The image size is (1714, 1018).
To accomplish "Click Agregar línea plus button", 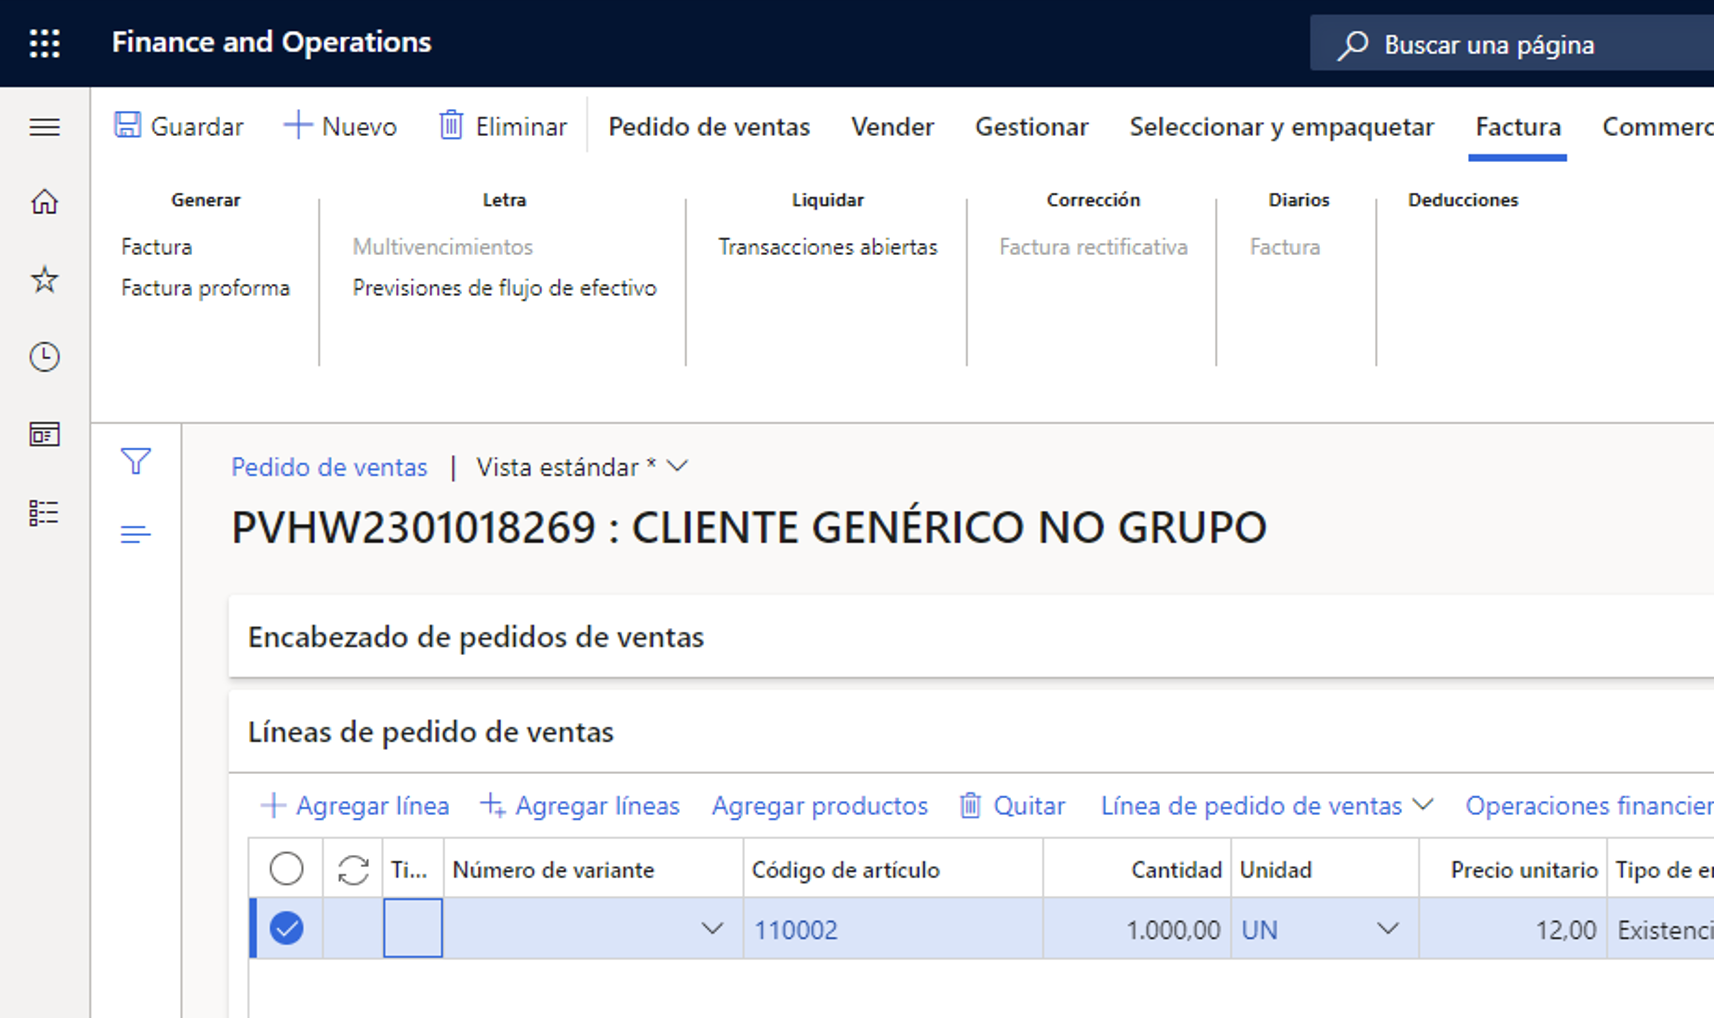I will coord(355,806).
